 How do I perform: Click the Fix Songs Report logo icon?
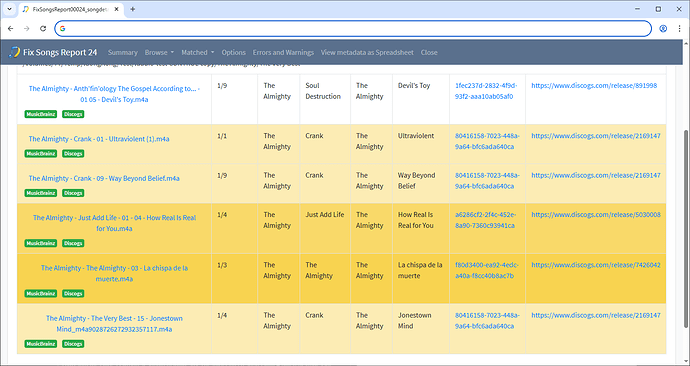click(x=15, y=52)
